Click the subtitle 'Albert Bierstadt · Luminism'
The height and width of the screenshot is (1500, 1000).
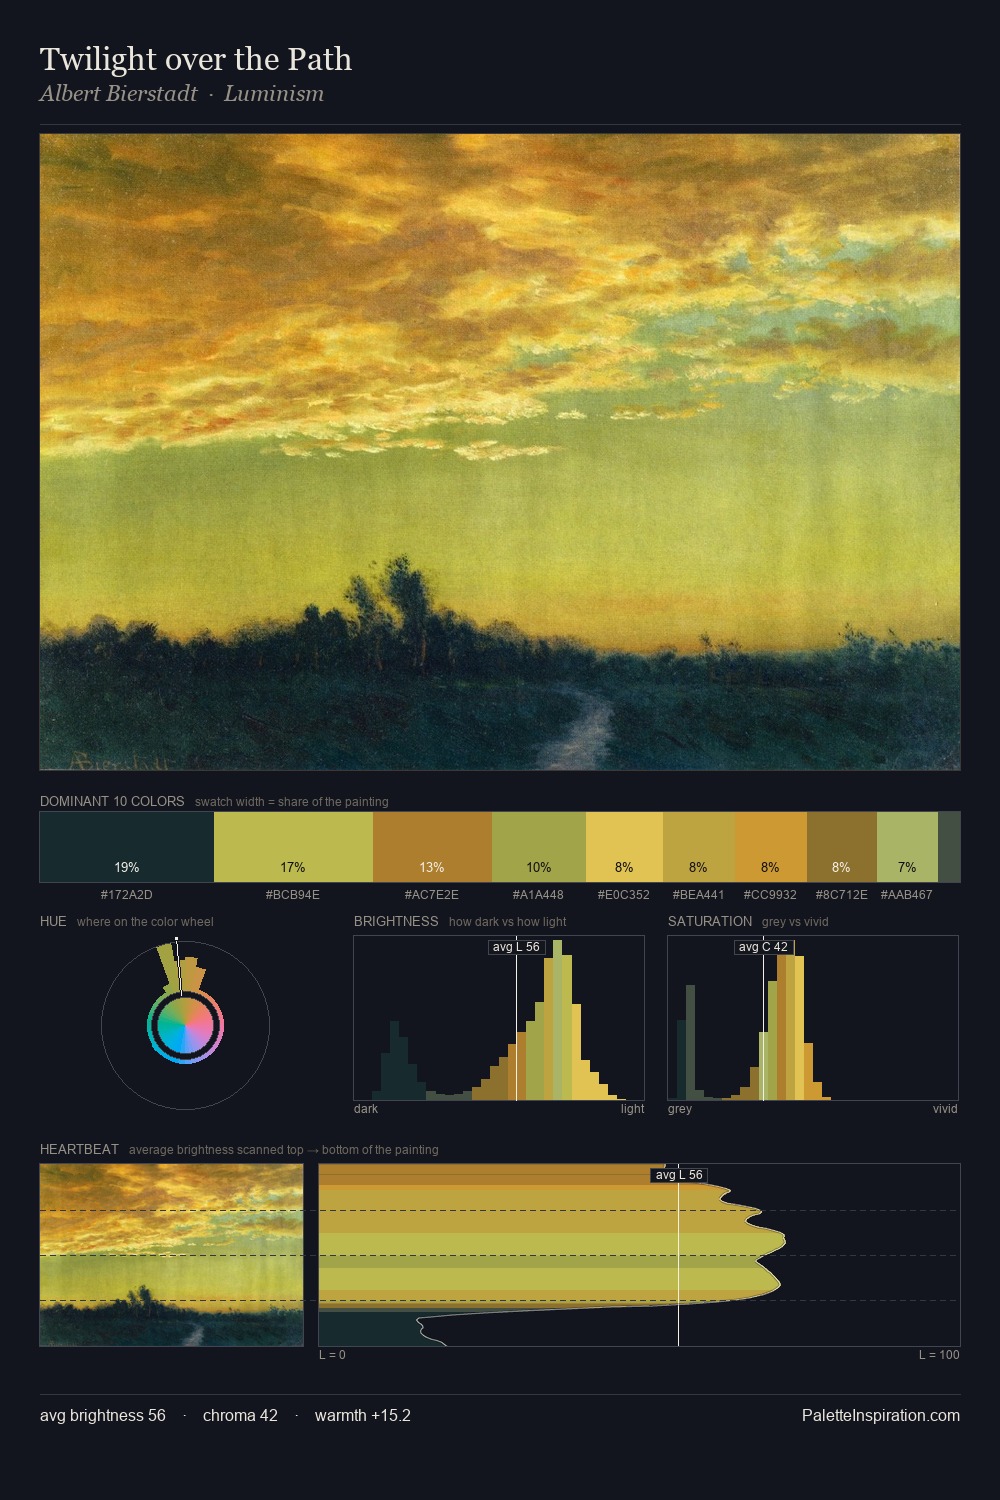coord(182,94)
